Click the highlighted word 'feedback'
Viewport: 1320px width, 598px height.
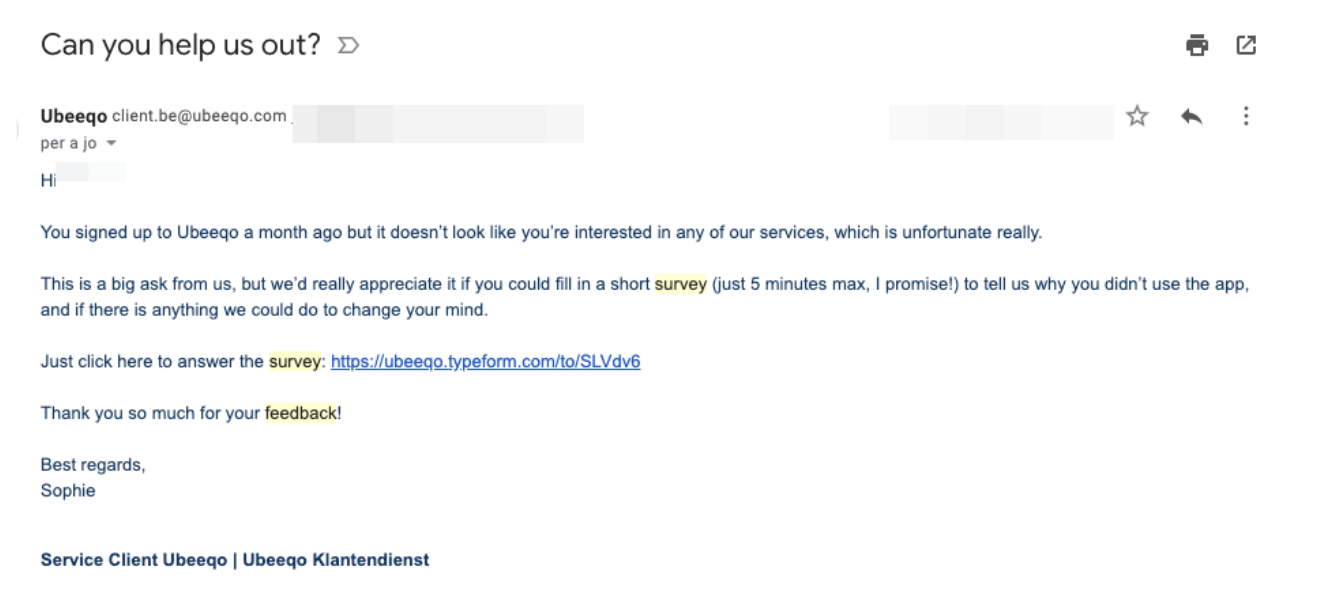click(300, 413)
